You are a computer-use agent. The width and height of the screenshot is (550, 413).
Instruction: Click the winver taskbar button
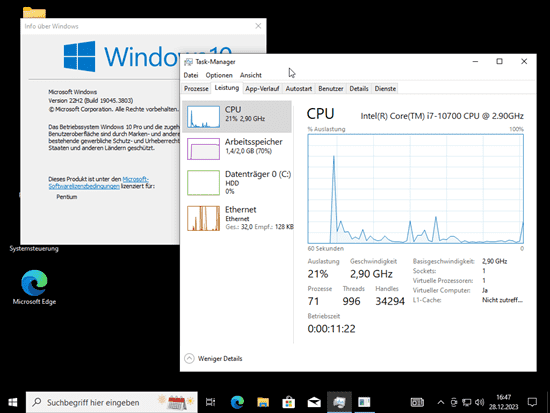pos(364,402)
